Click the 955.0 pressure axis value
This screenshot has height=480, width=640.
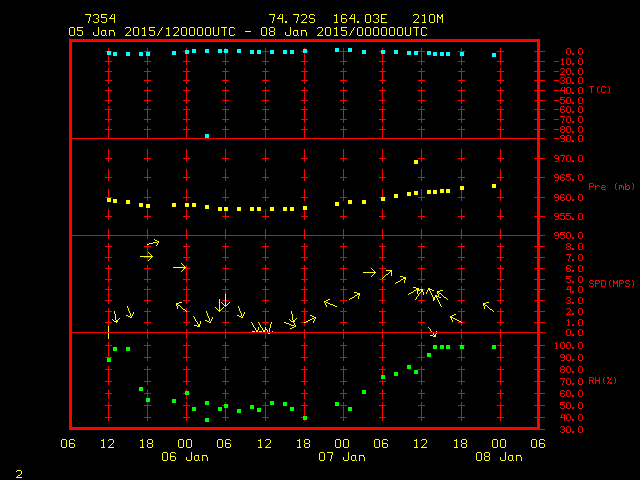(569, 217)
